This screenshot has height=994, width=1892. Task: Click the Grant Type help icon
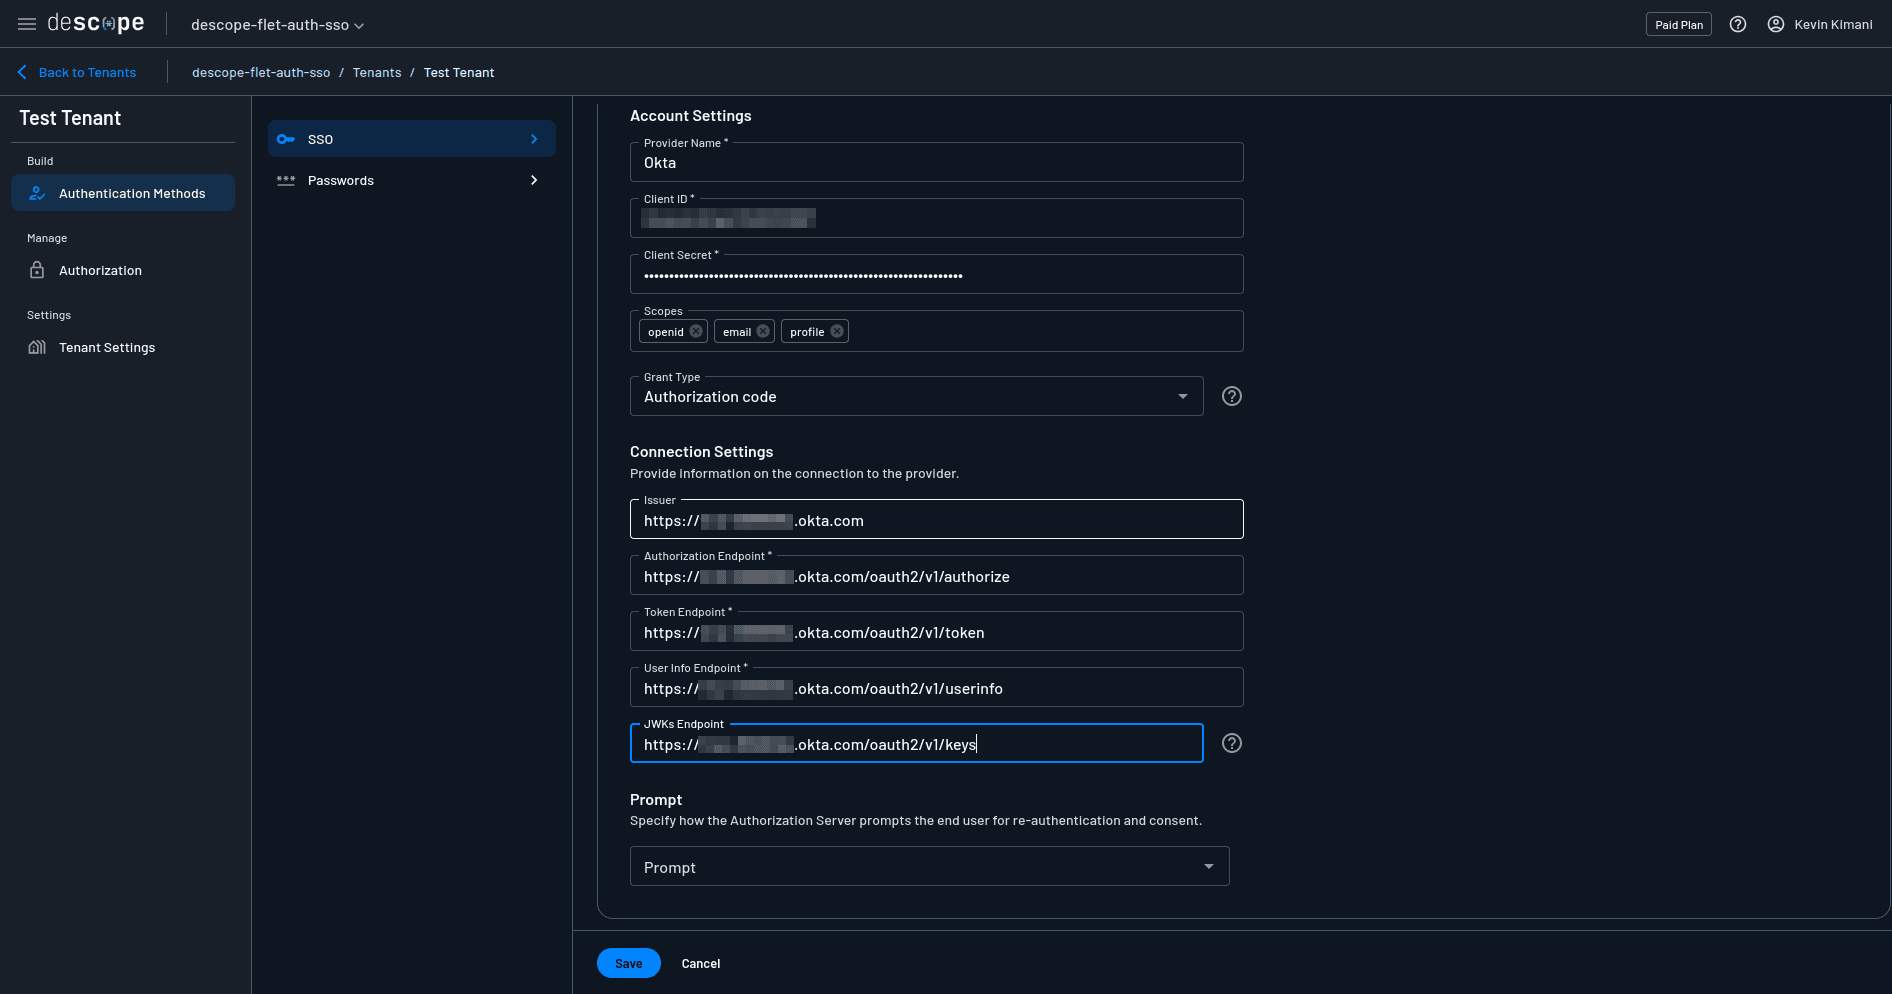(x=1232, y=396)
